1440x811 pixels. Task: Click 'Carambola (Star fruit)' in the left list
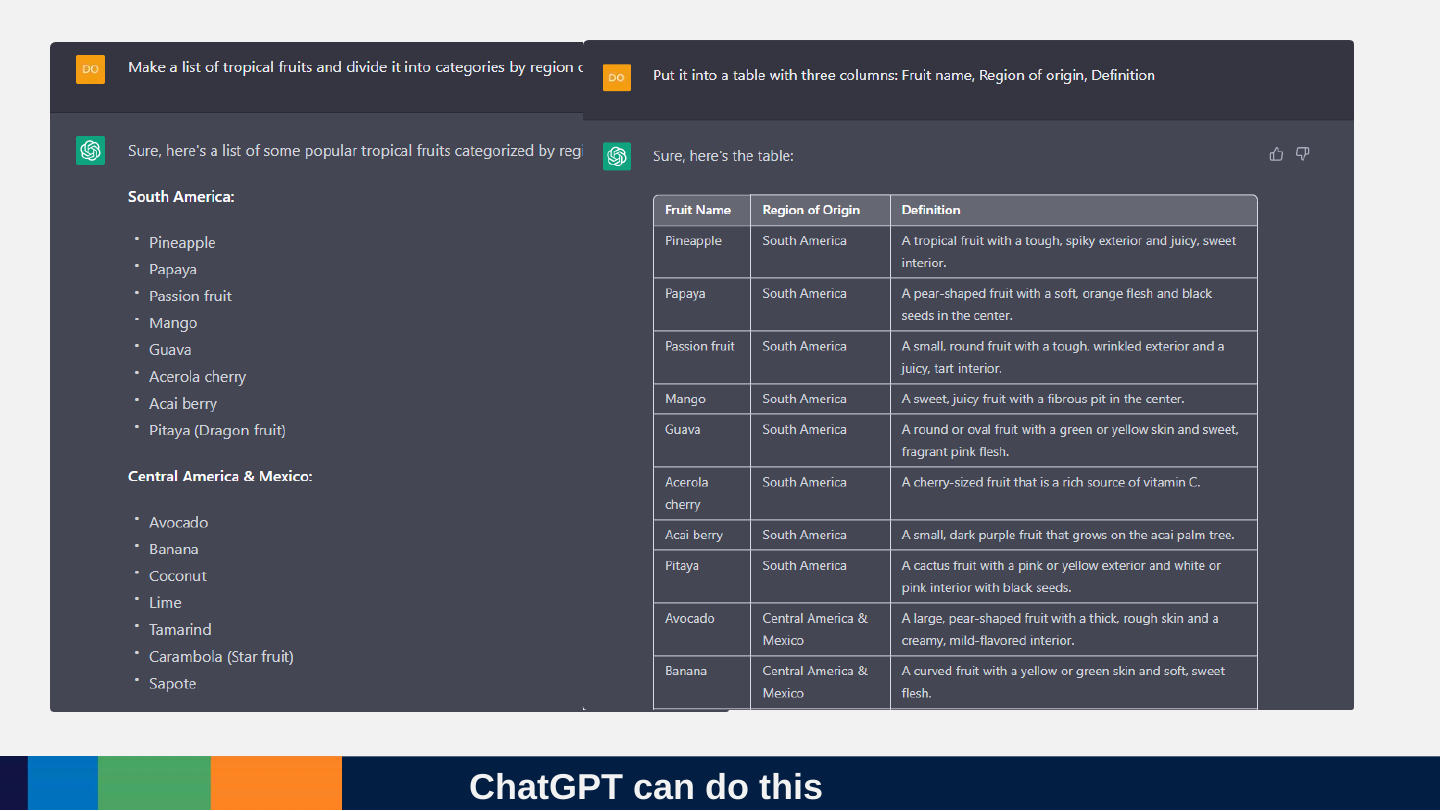click(x=221, y=657)
